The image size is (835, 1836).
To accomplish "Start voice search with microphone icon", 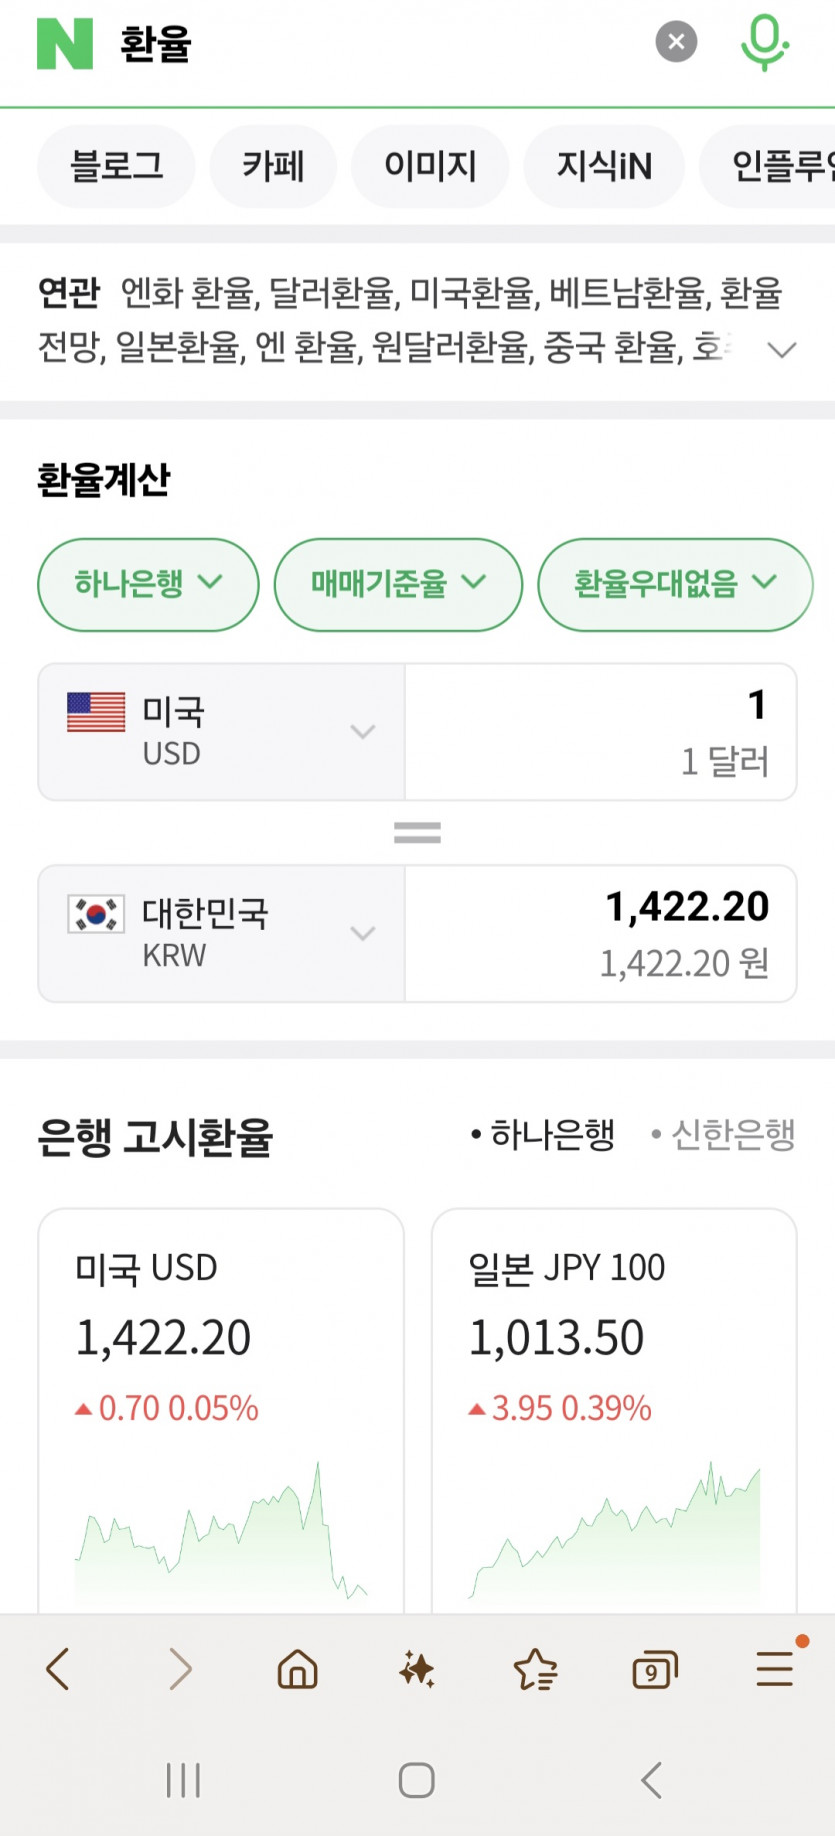I will [x=764, y=42].
